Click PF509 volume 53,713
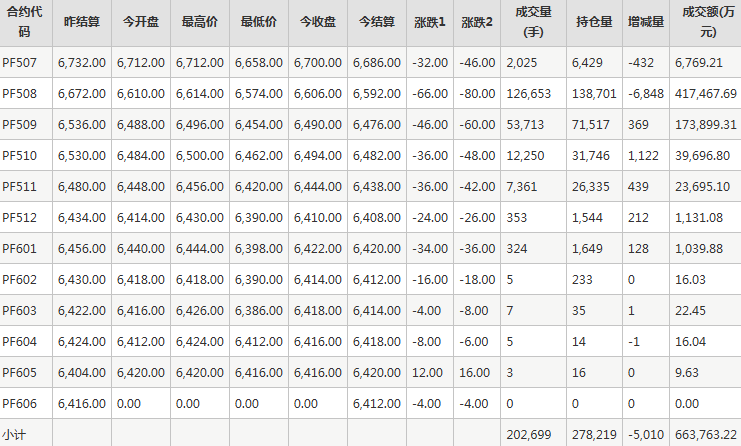Image resolution: width=741 pixels, height=446 pixels. (x=525, y=124)
